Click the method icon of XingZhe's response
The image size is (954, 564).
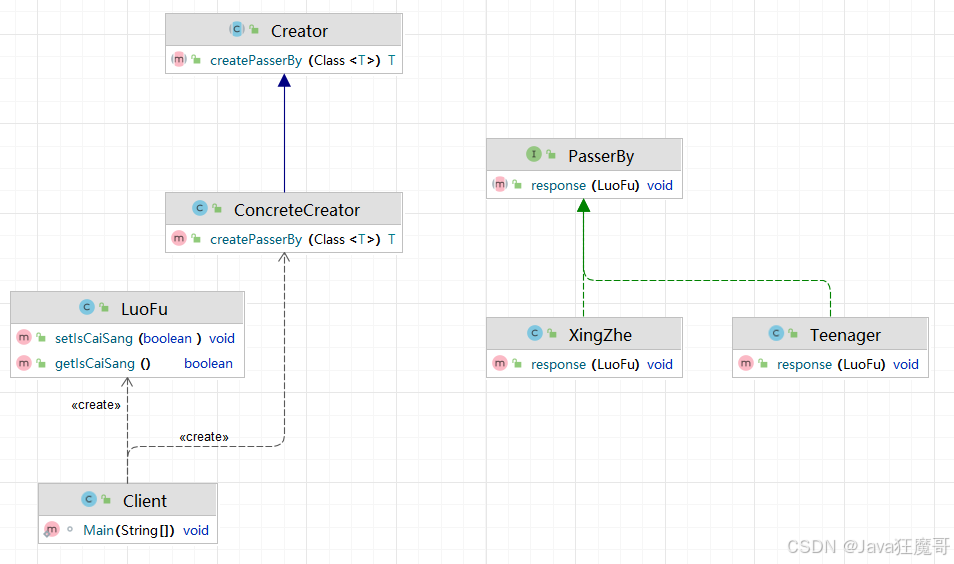coord(500,363)
